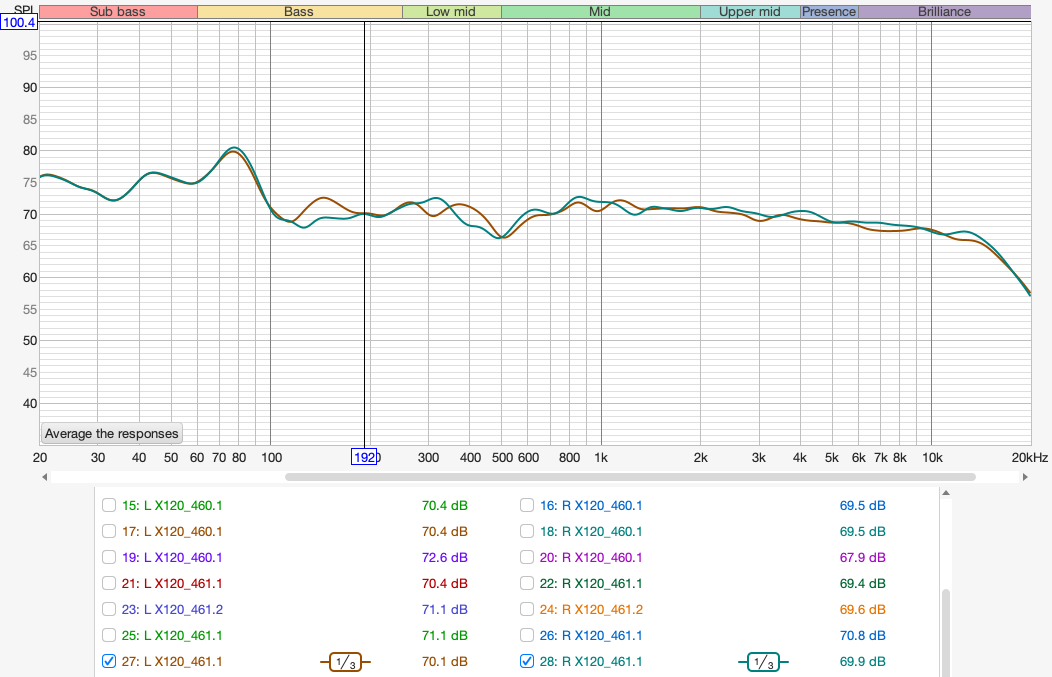This screenshot has height=677, width=1052.
Task: Click the Brilliance band header
Action: pyautogui.click(x=944, y=12)
